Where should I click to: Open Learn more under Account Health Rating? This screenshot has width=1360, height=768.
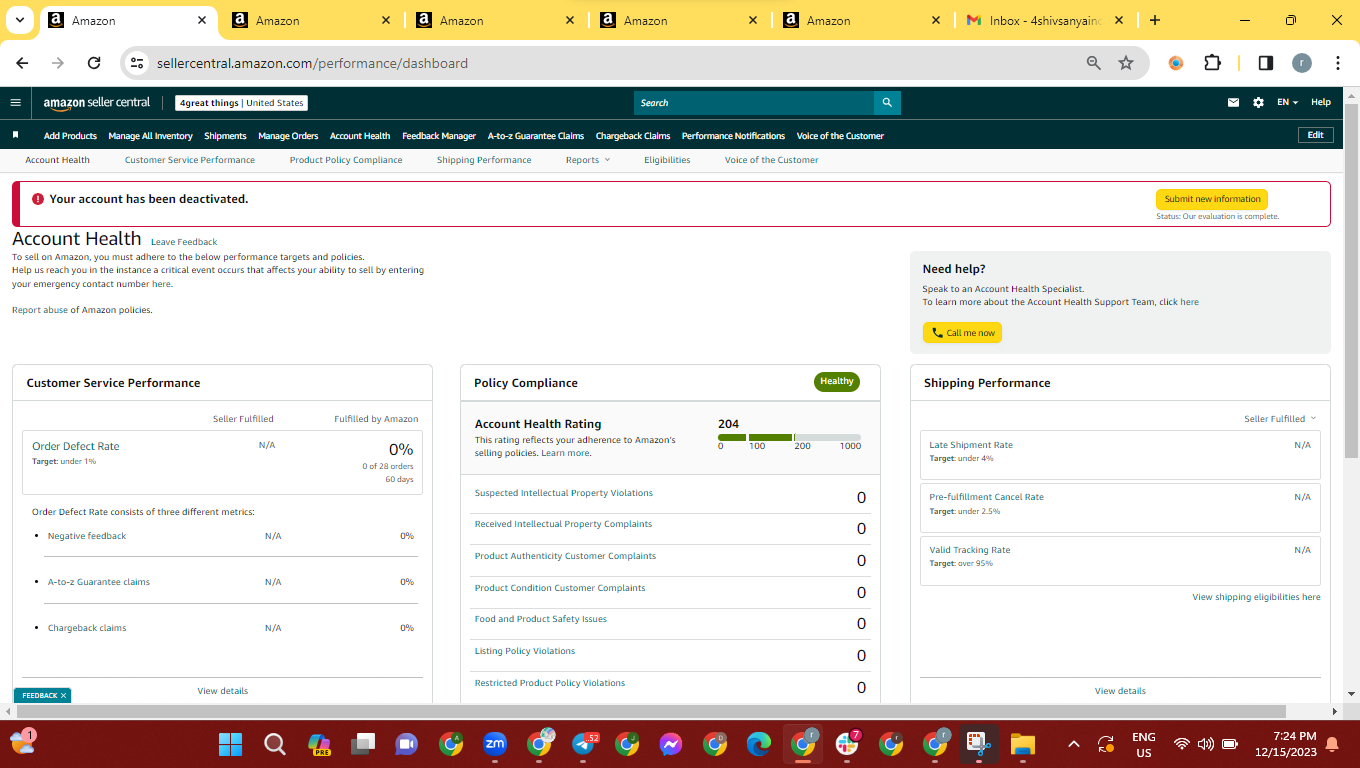pos(565,453)
